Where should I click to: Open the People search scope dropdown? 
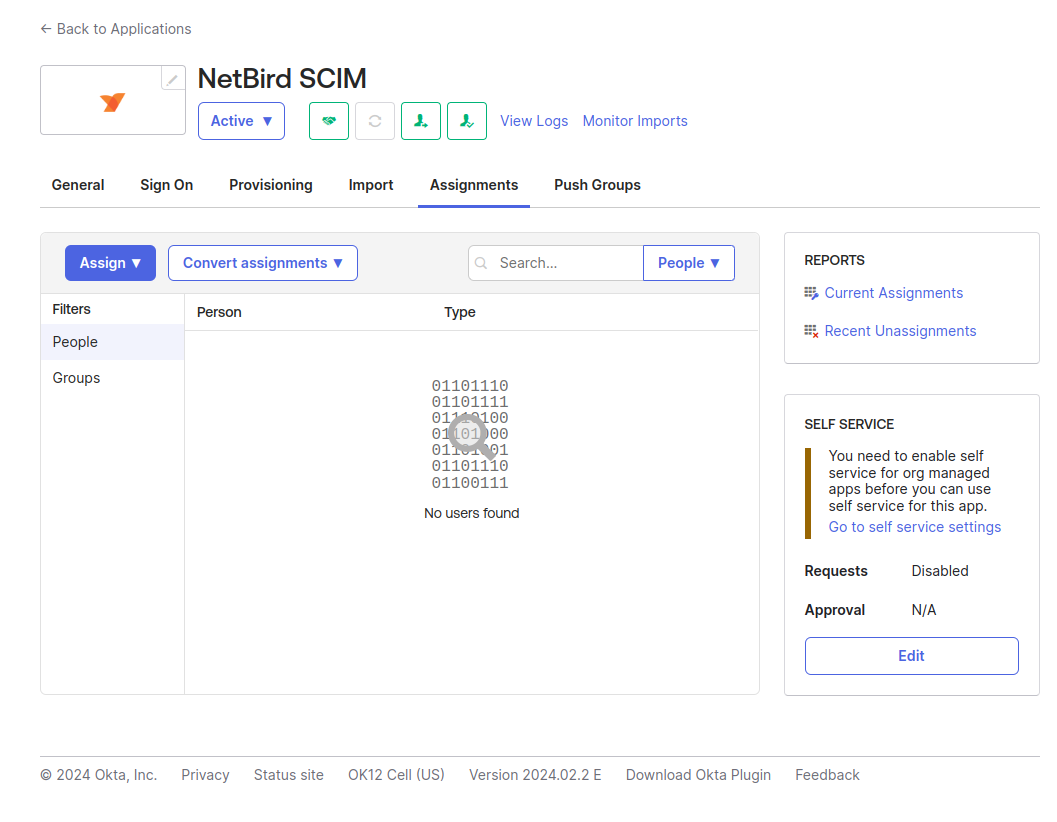[688, 263]
